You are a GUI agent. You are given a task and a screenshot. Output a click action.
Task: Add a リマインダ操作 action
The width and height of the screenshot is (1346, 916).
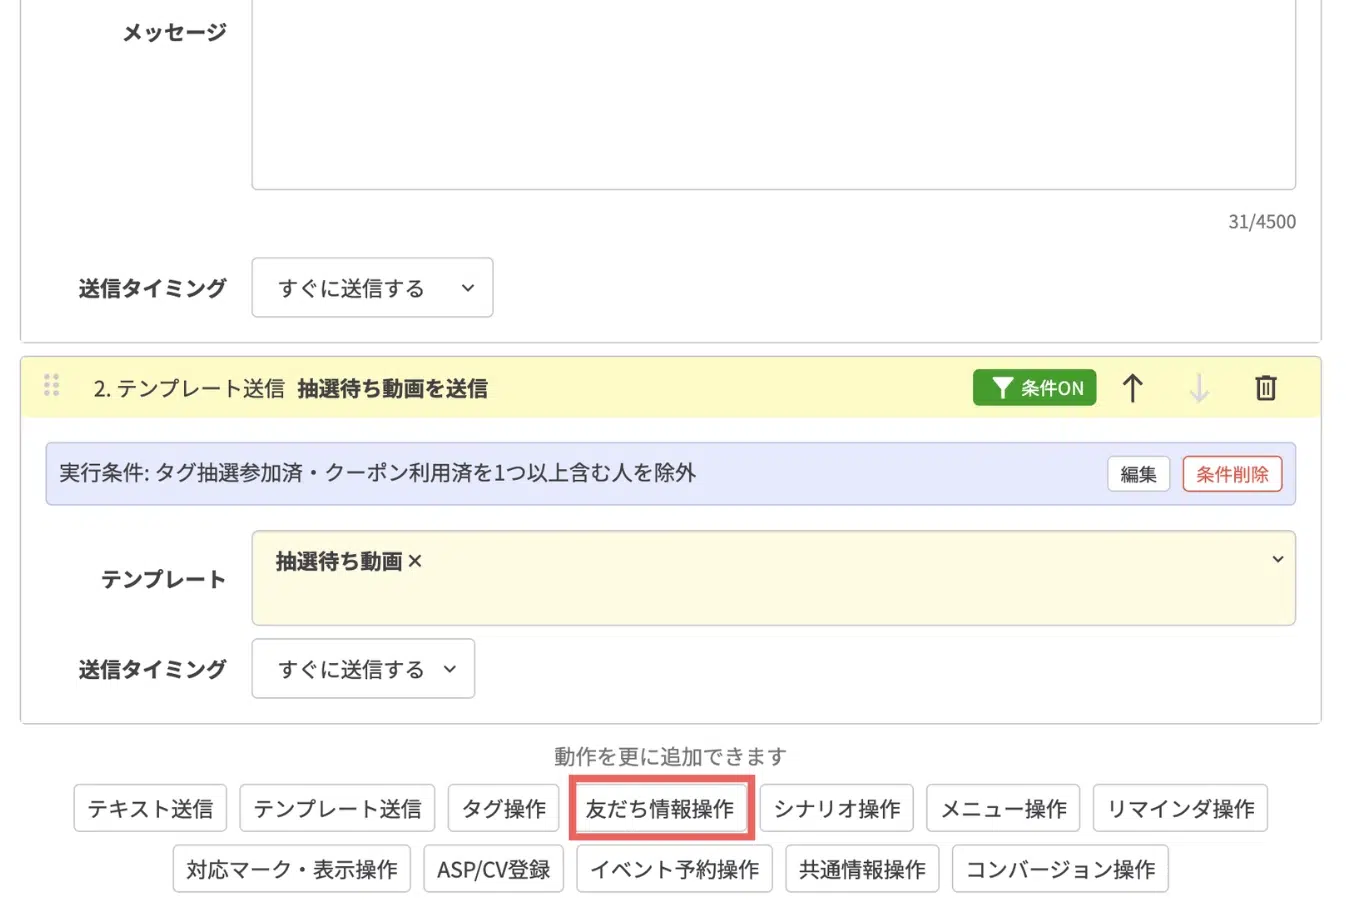pyautogui.click(x=1180, y=808)
